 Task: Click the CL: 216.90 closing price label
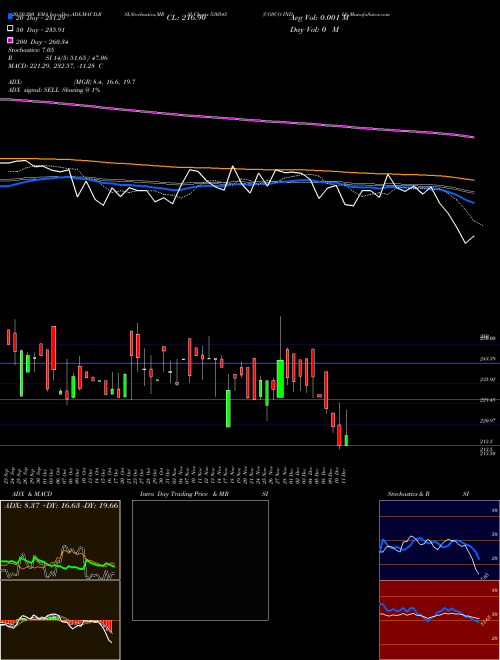click(186, 18)
